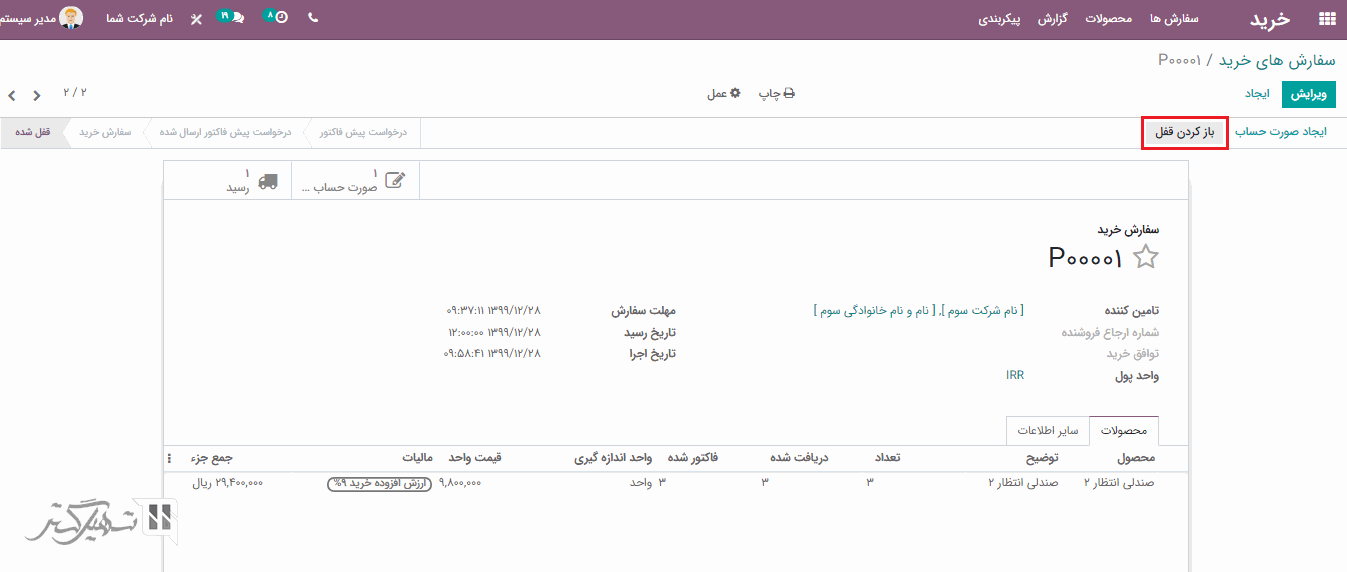The image size is (1347, 572).
Task: Expand the print (چاپ) dropdown
Action: pos(776,93)
